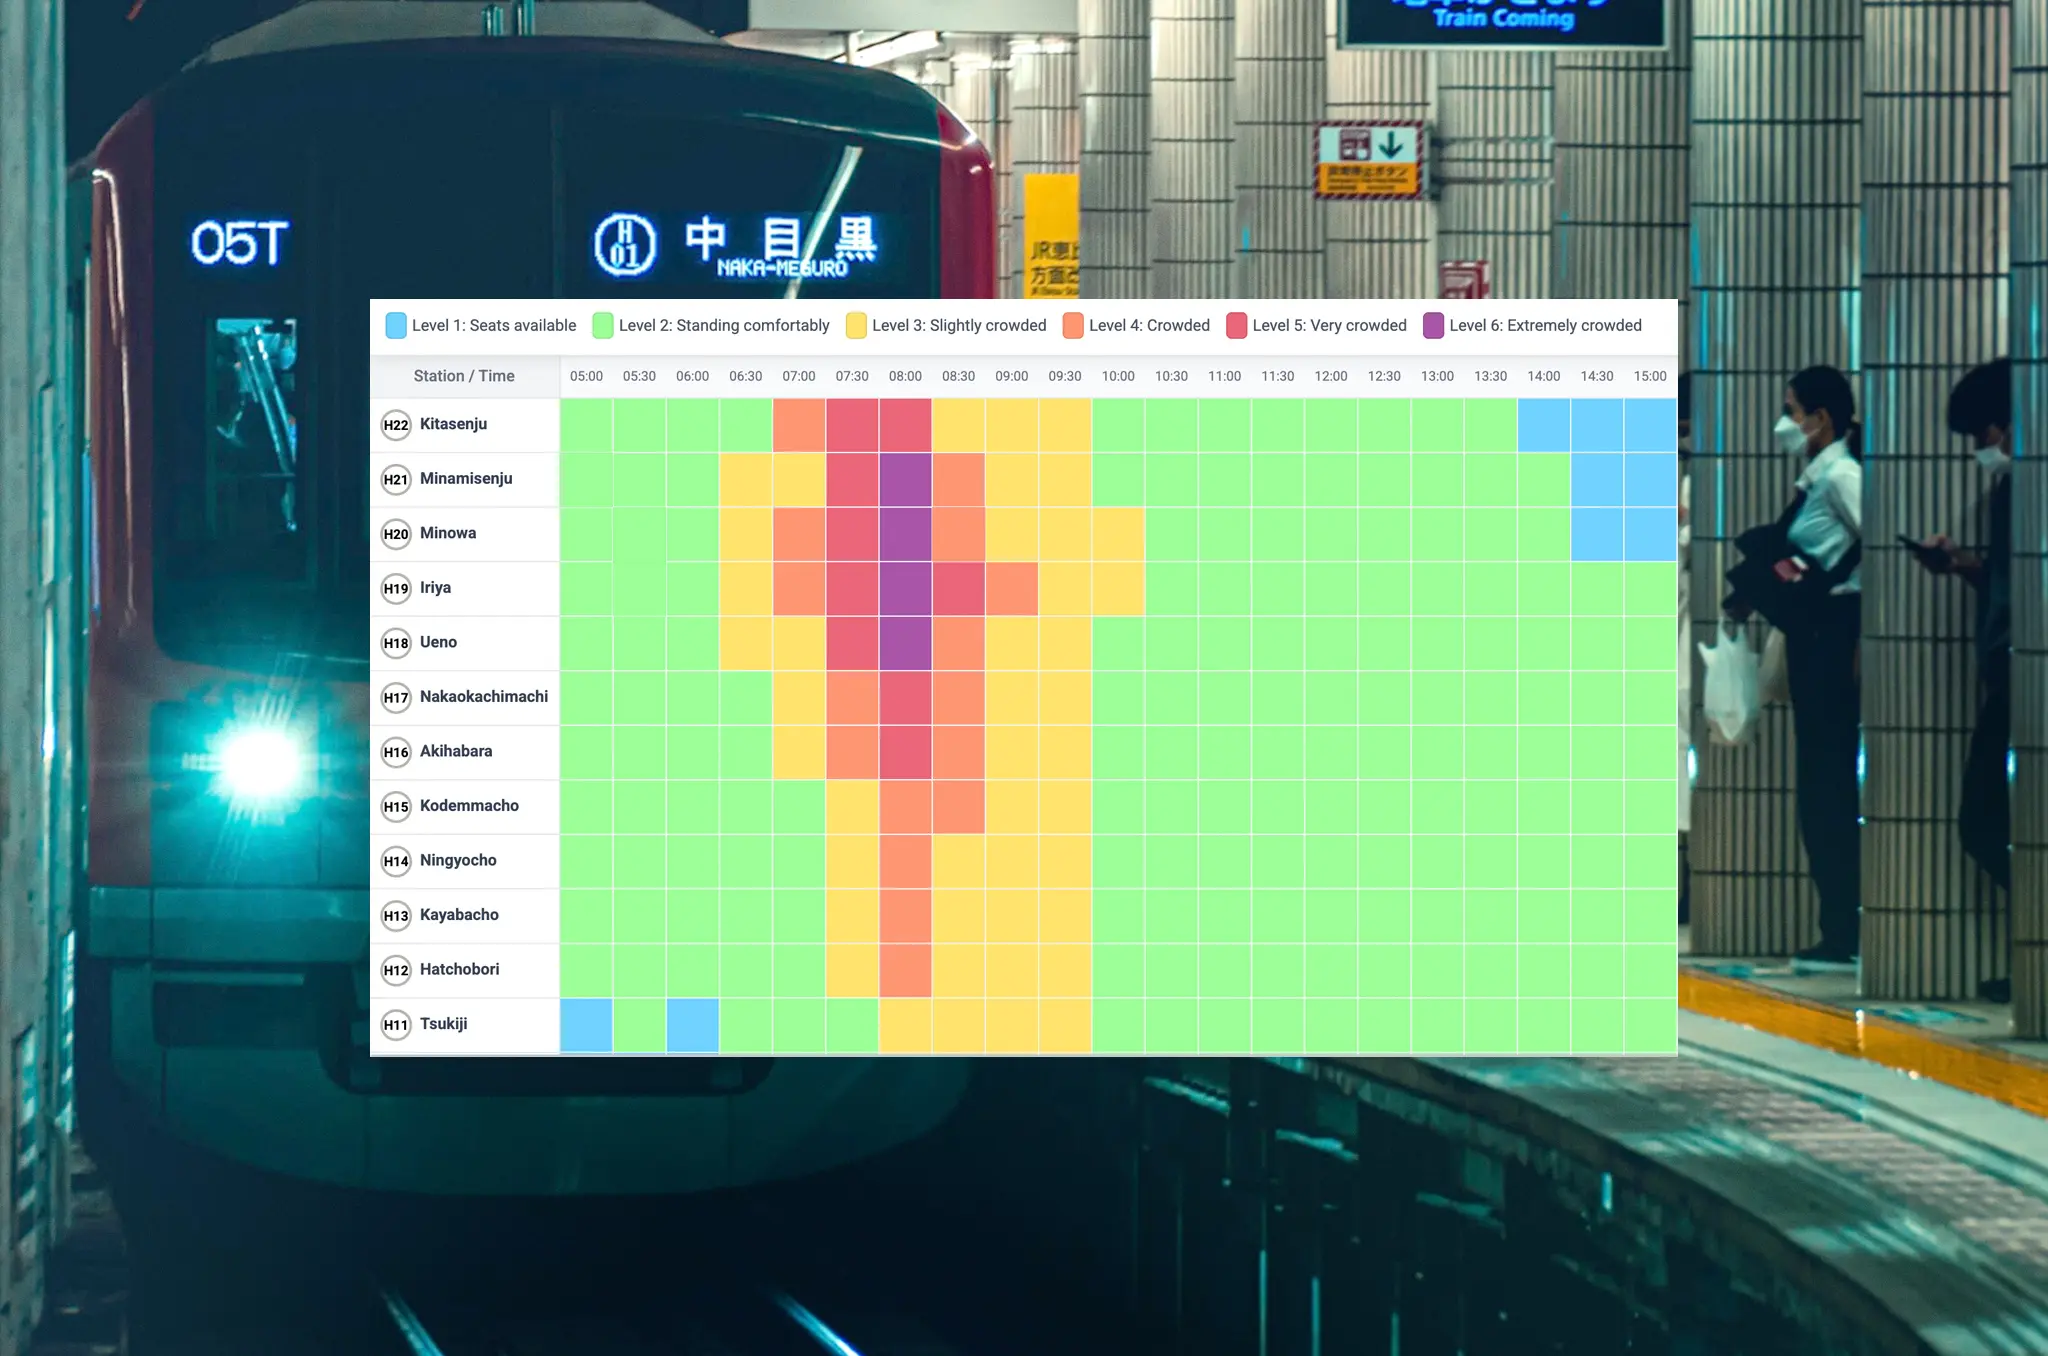The height and width of the screenshot is (1356, 2048).
Task: Click Ueno's purple 08:00 cell
Action: (x=905, y=643)
